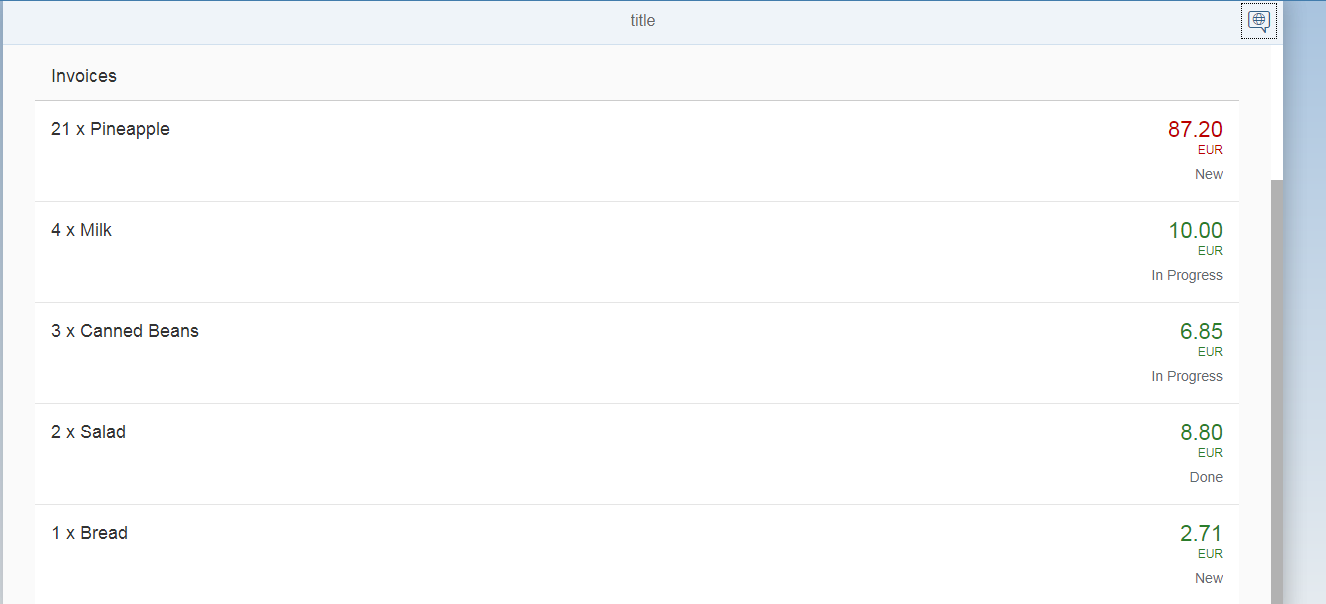This screenshot has height=604, width=1326.
Task: Click the Invoices list header
Action: click(x=84, y=76)
